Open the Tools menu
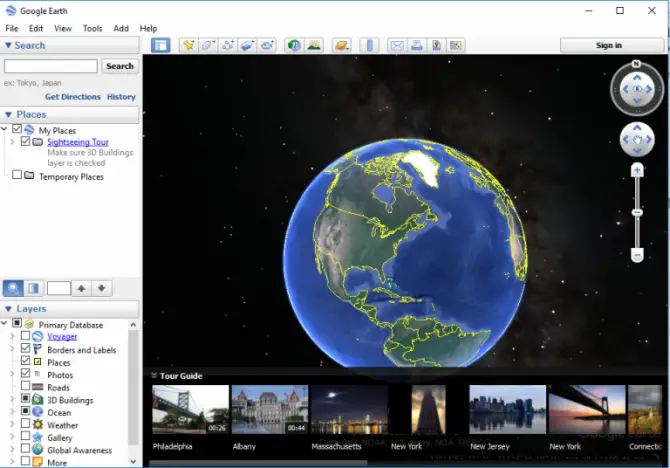 [x=92, y=28]
